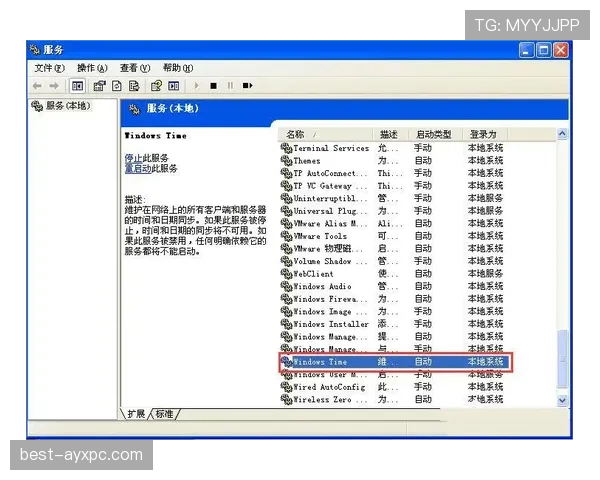Select the Windows Time service row

click(x=395, y=362)
